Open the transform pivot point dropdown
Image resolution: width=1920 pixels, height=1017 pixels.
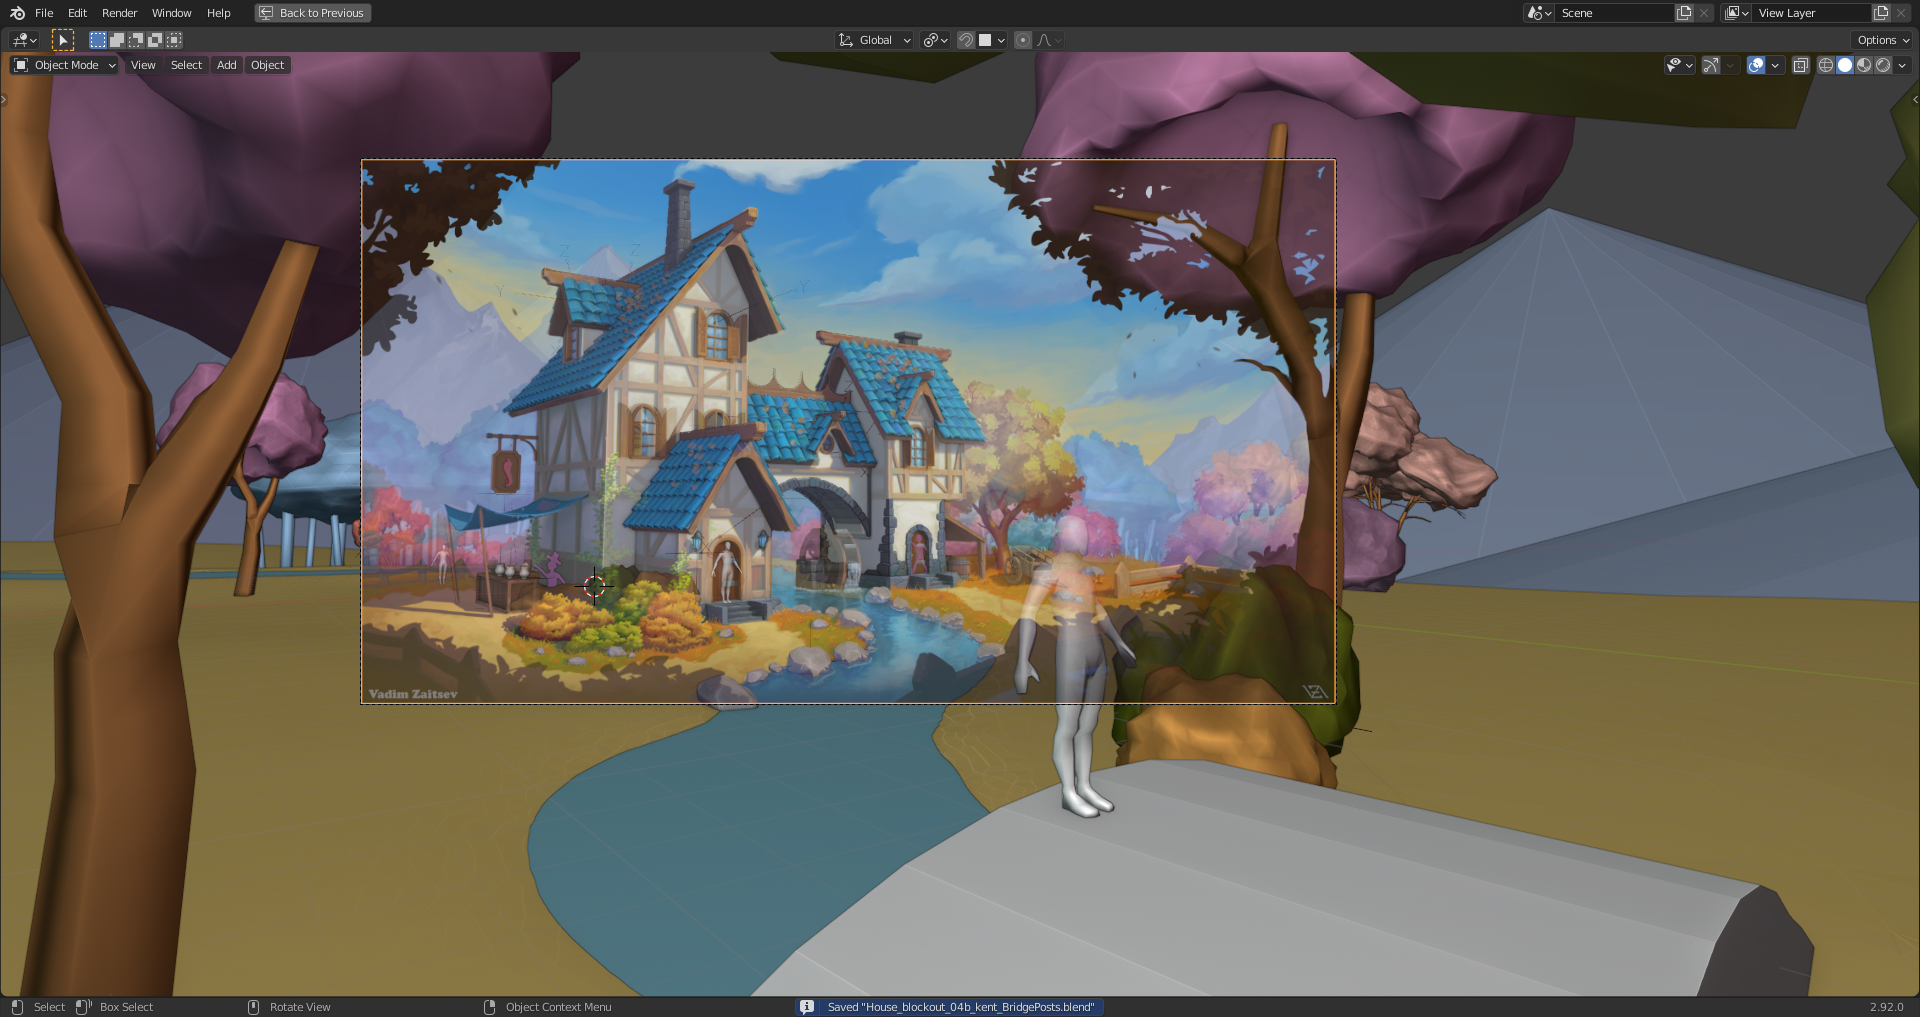click(x=935, y=40)
